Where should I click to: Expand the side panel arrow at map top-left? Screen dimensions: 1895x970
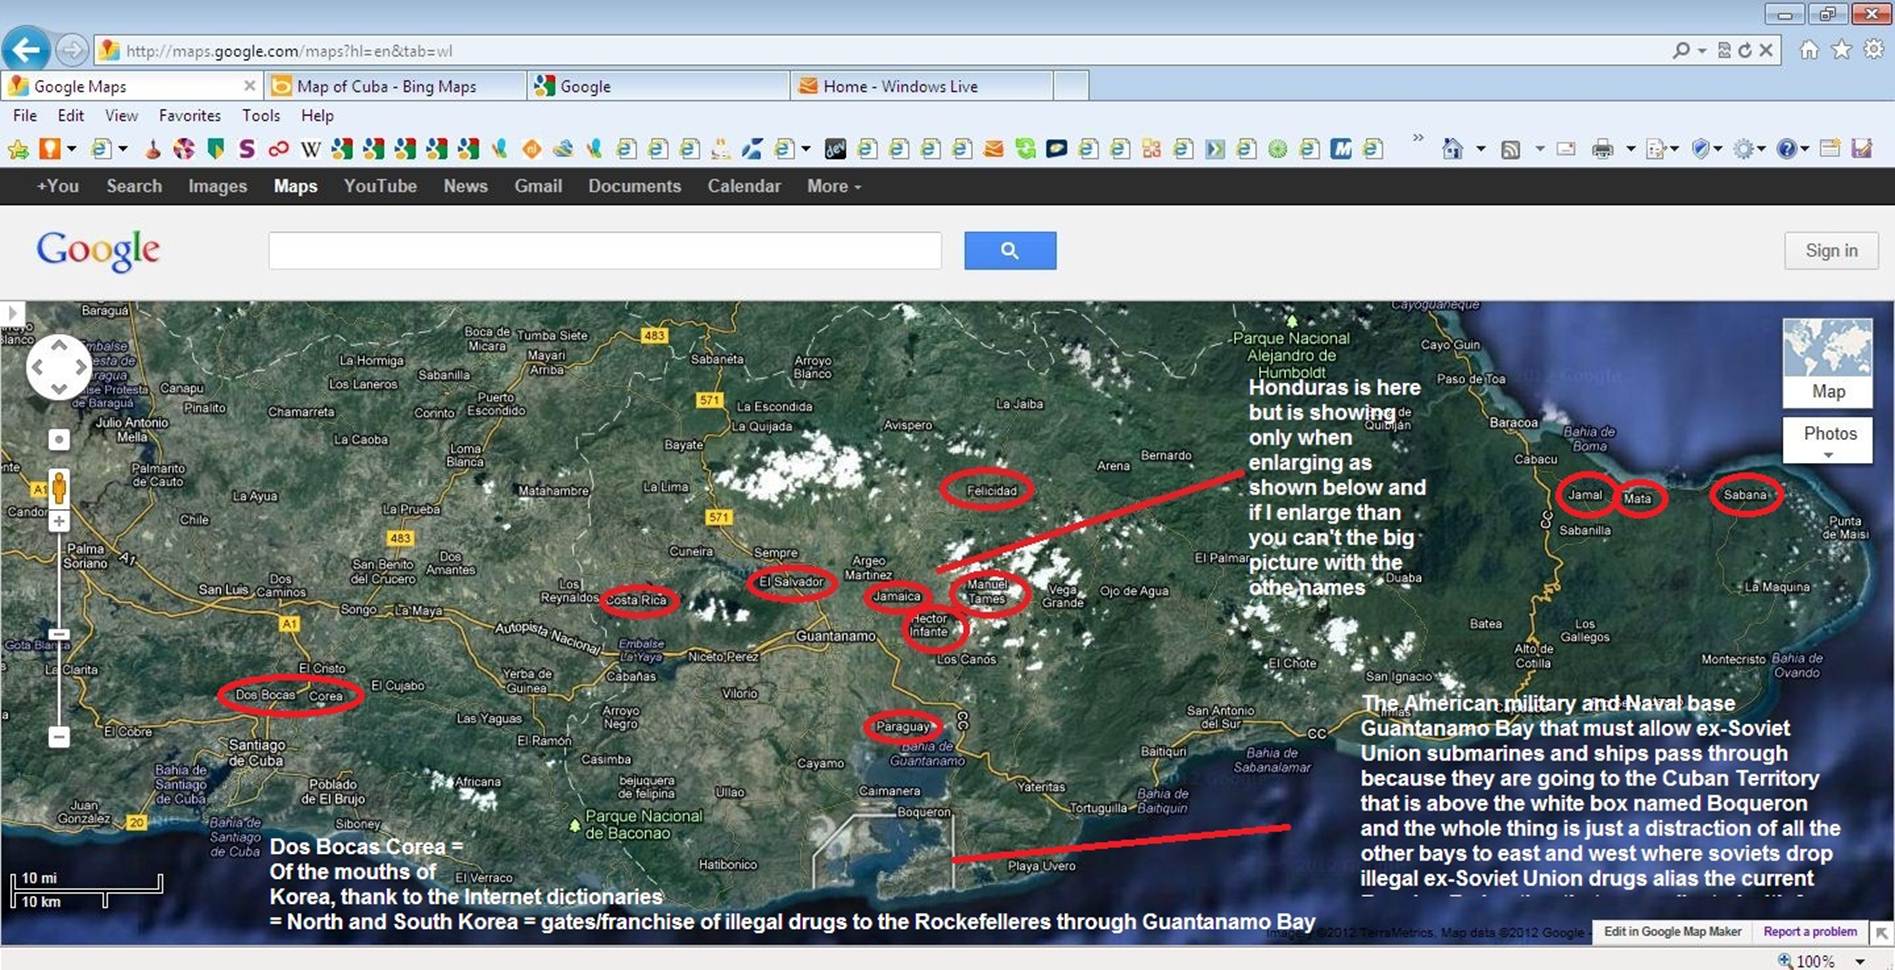[12, 313]
